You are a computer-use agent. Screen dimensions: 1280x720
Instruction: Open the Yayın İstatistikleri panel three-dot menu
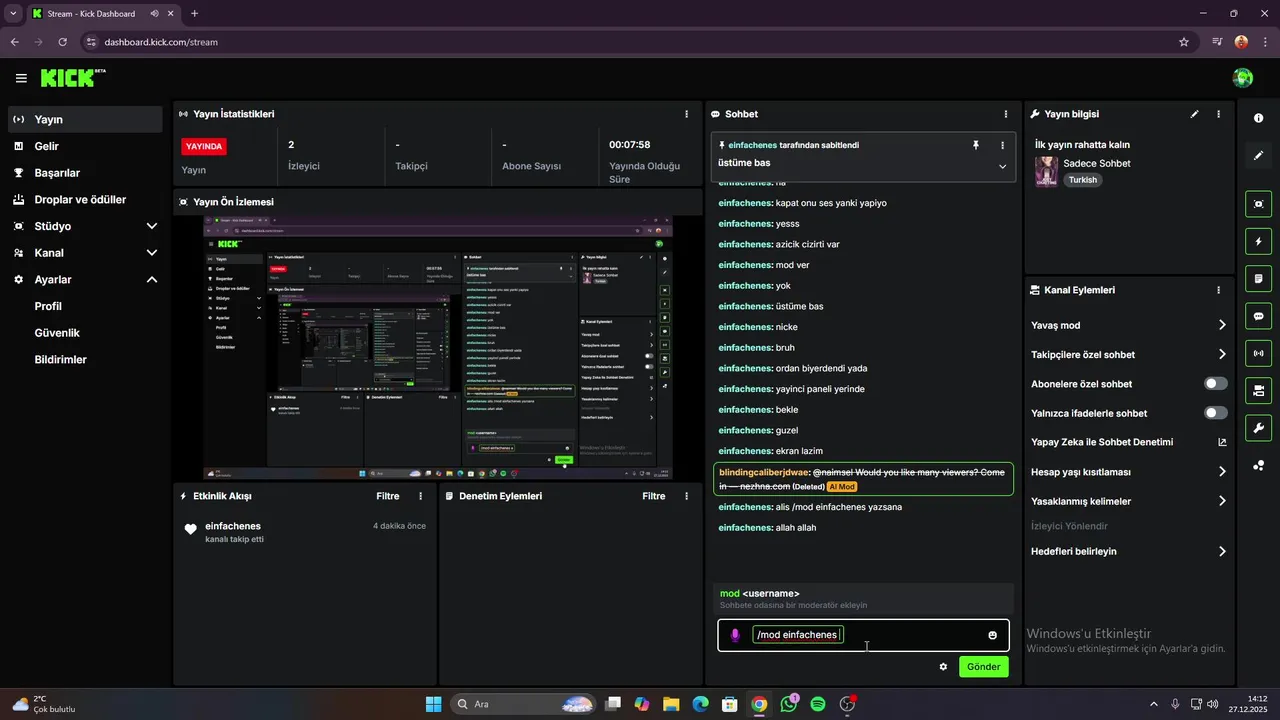click(x=686, y=114)
